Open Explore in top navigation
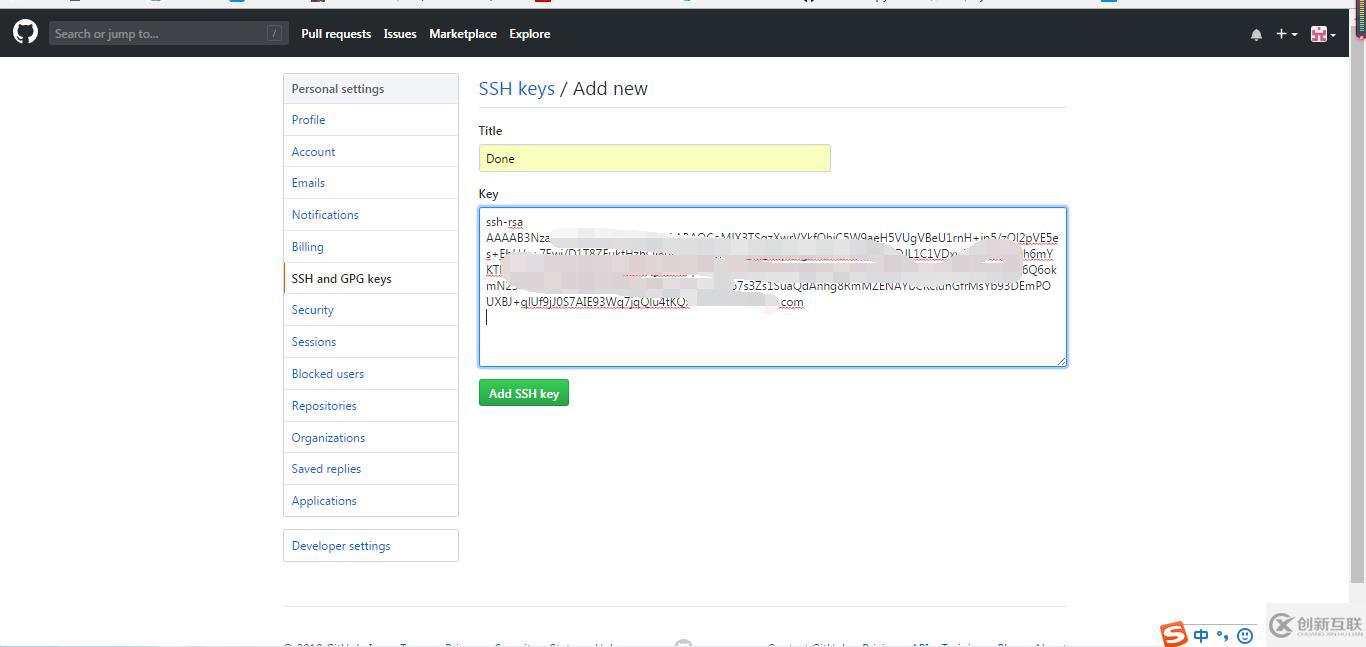Screen dimensions: 1366x647 (x=529, y=34)
